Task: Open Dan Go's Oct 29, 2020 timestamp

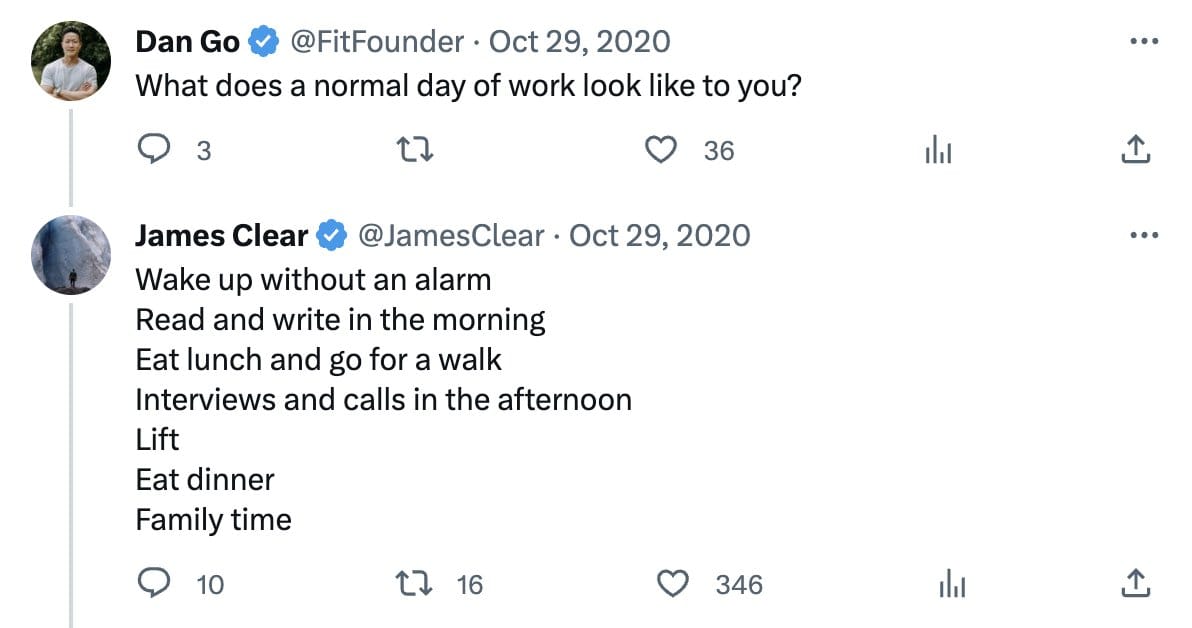Action: 579,42
